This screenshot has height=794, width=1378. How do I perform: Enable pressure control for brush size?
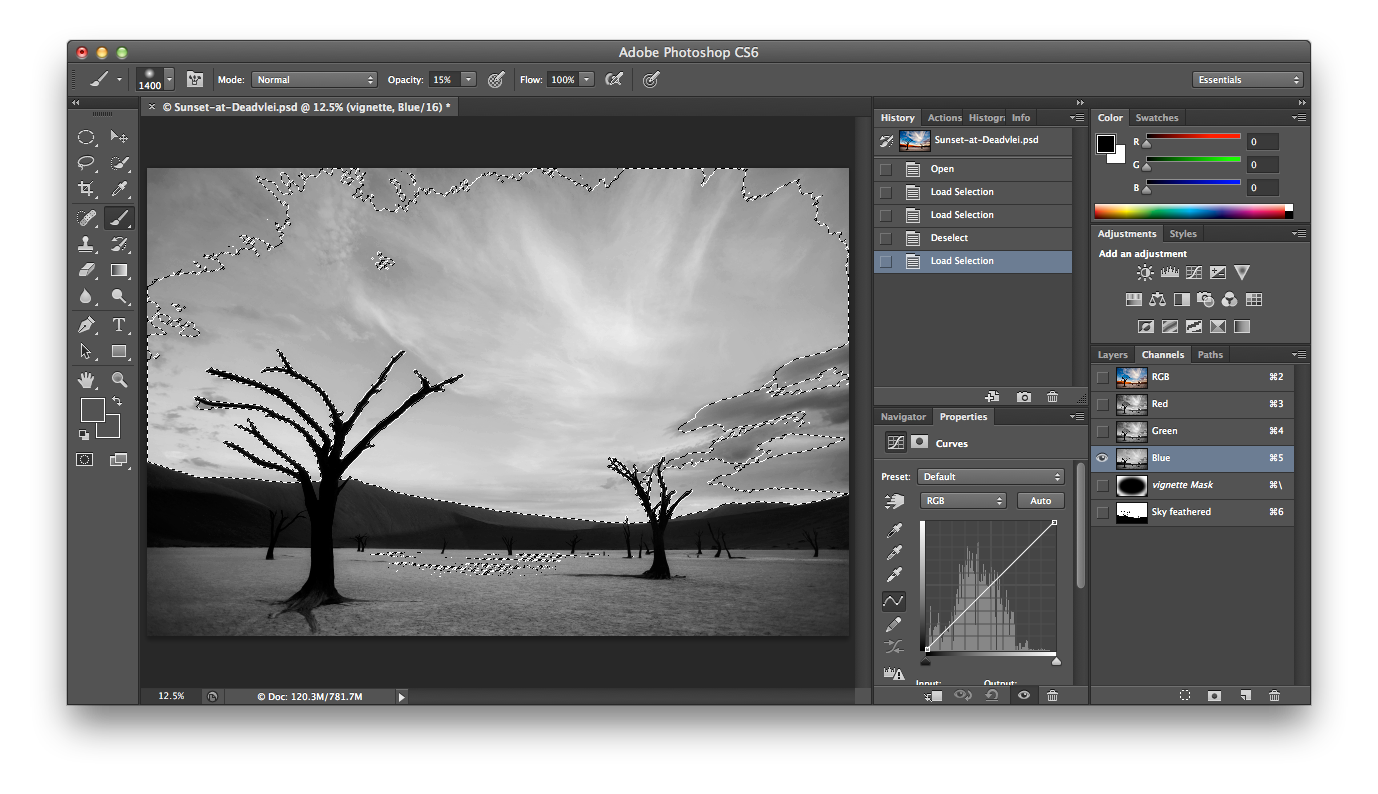(651, 79)
